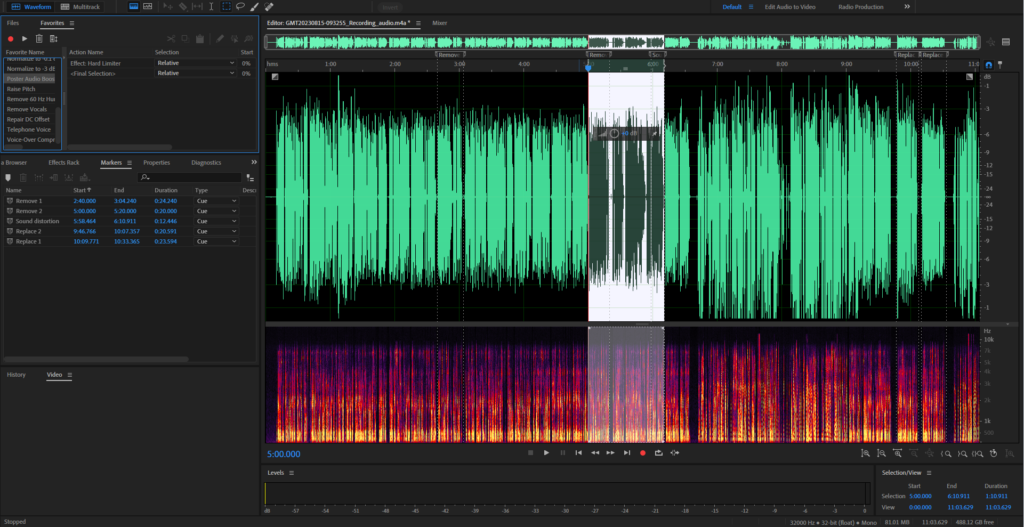
Task: Select the Time Selection tool
Action: (212, 7)
